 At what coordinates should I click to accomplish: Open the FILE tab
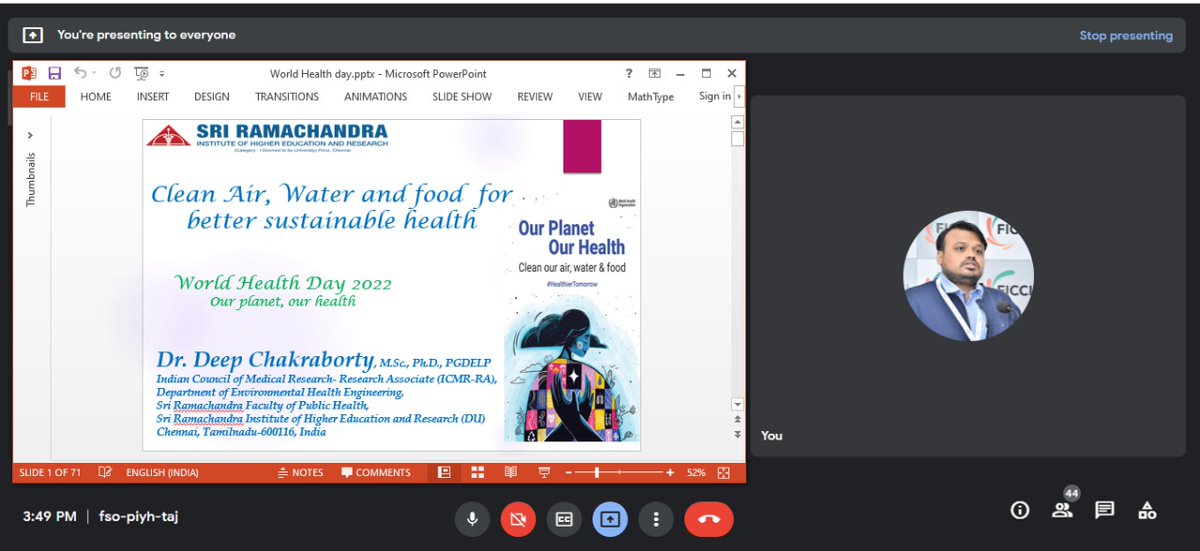tap(40, 96)
